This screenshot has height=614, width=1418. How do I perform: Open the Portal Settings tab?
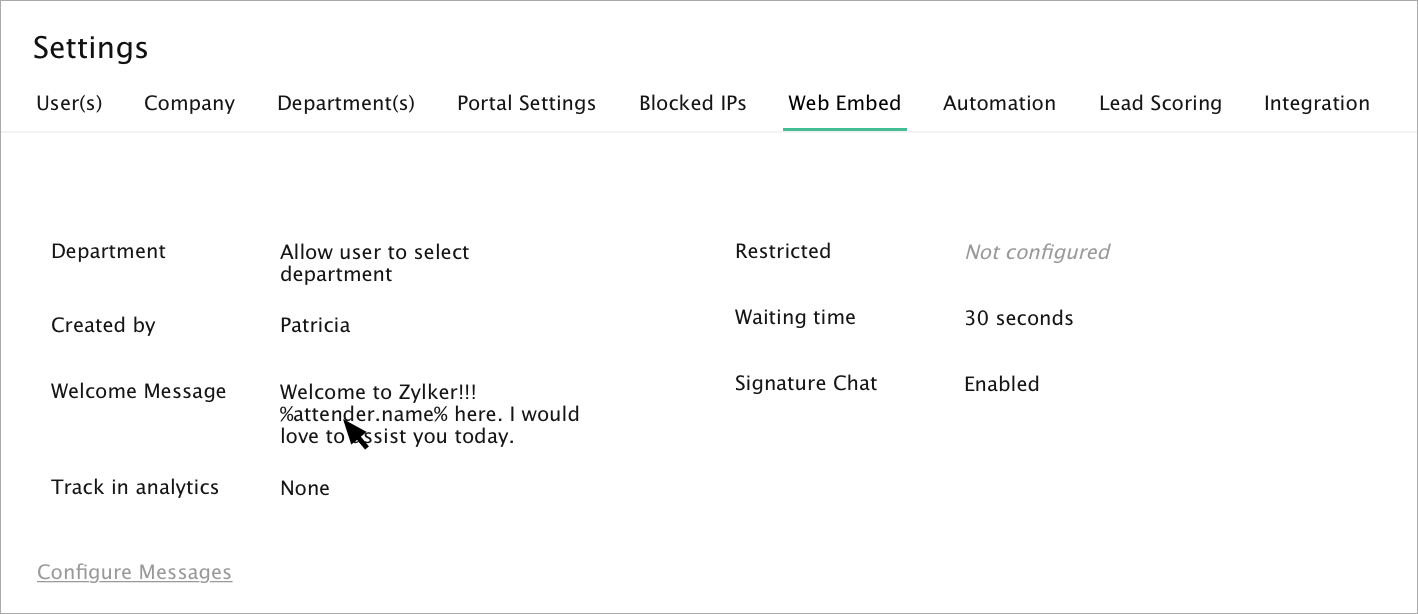tap(526, 103)
